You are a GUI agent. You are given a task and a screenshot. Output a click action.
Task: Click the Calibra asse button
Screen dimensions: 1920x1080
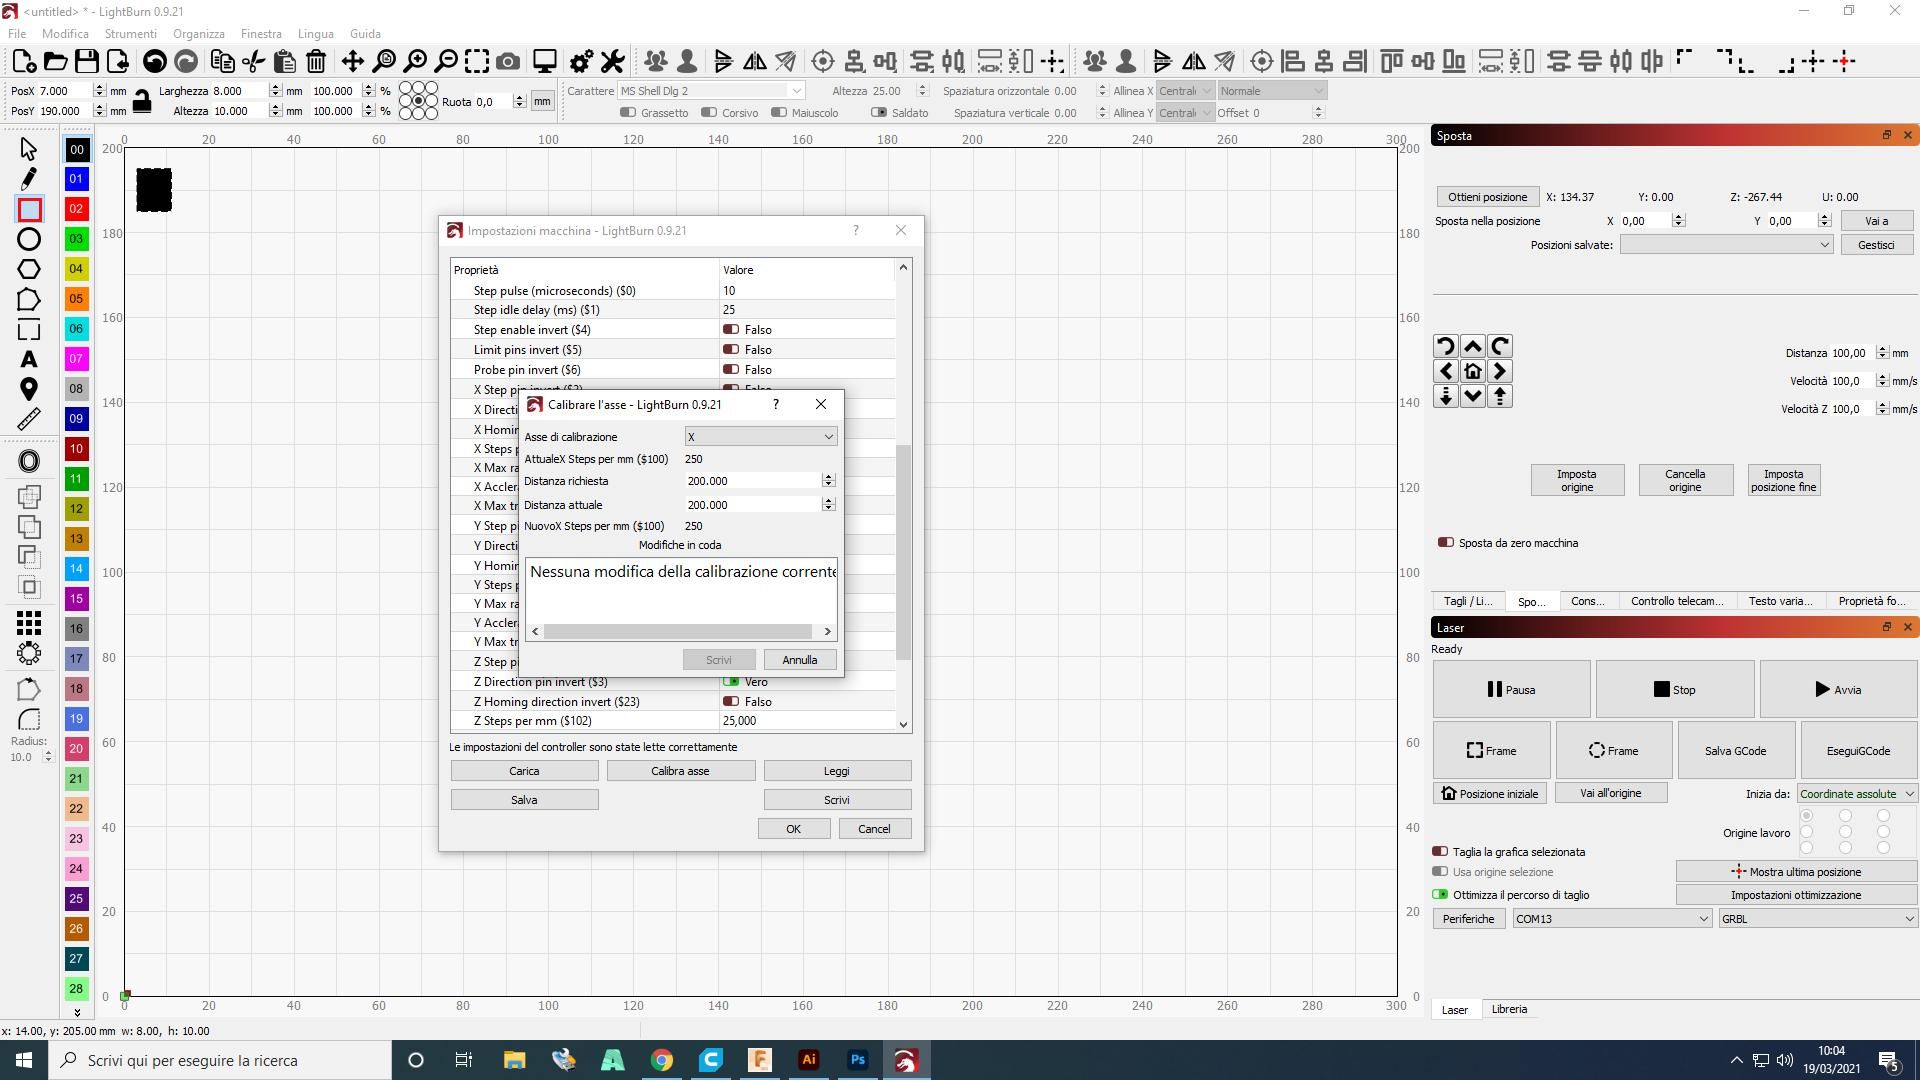681,770
